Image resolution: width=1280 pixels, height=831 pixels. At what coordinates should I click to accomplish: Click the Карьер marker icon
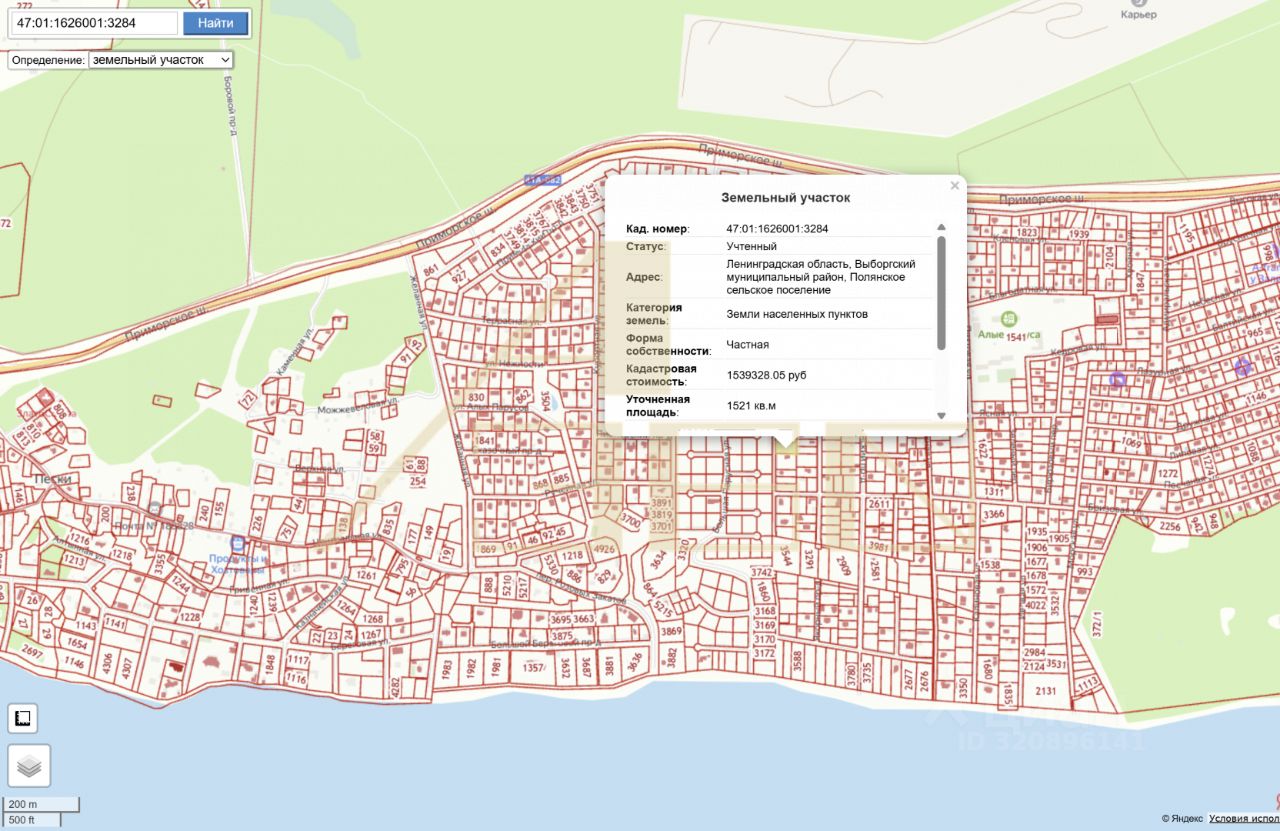(1138, 3)
